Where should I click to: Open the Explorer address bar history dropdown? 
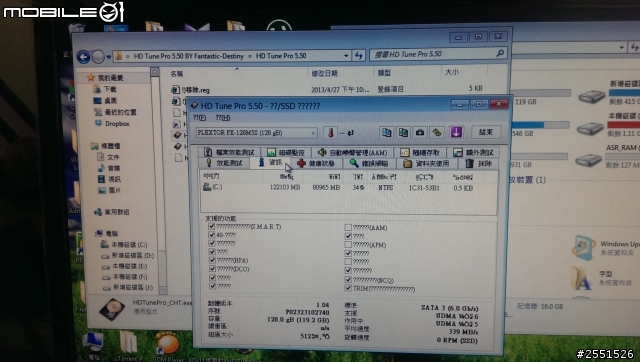(x=346, y=56)
